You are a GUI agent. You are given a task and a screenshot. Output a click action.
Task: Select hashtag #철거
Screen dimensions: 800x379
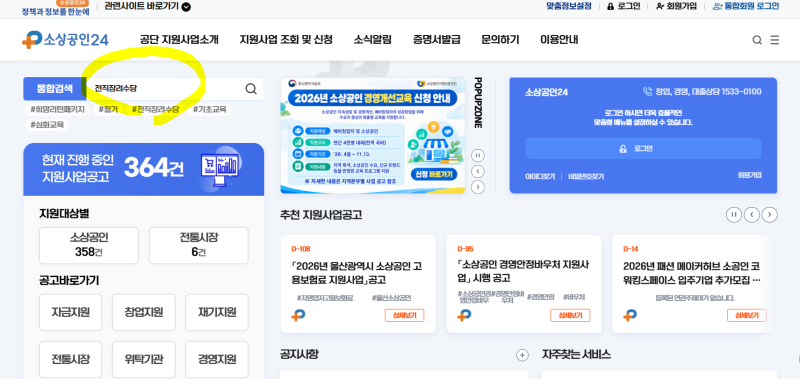[108, 110]
